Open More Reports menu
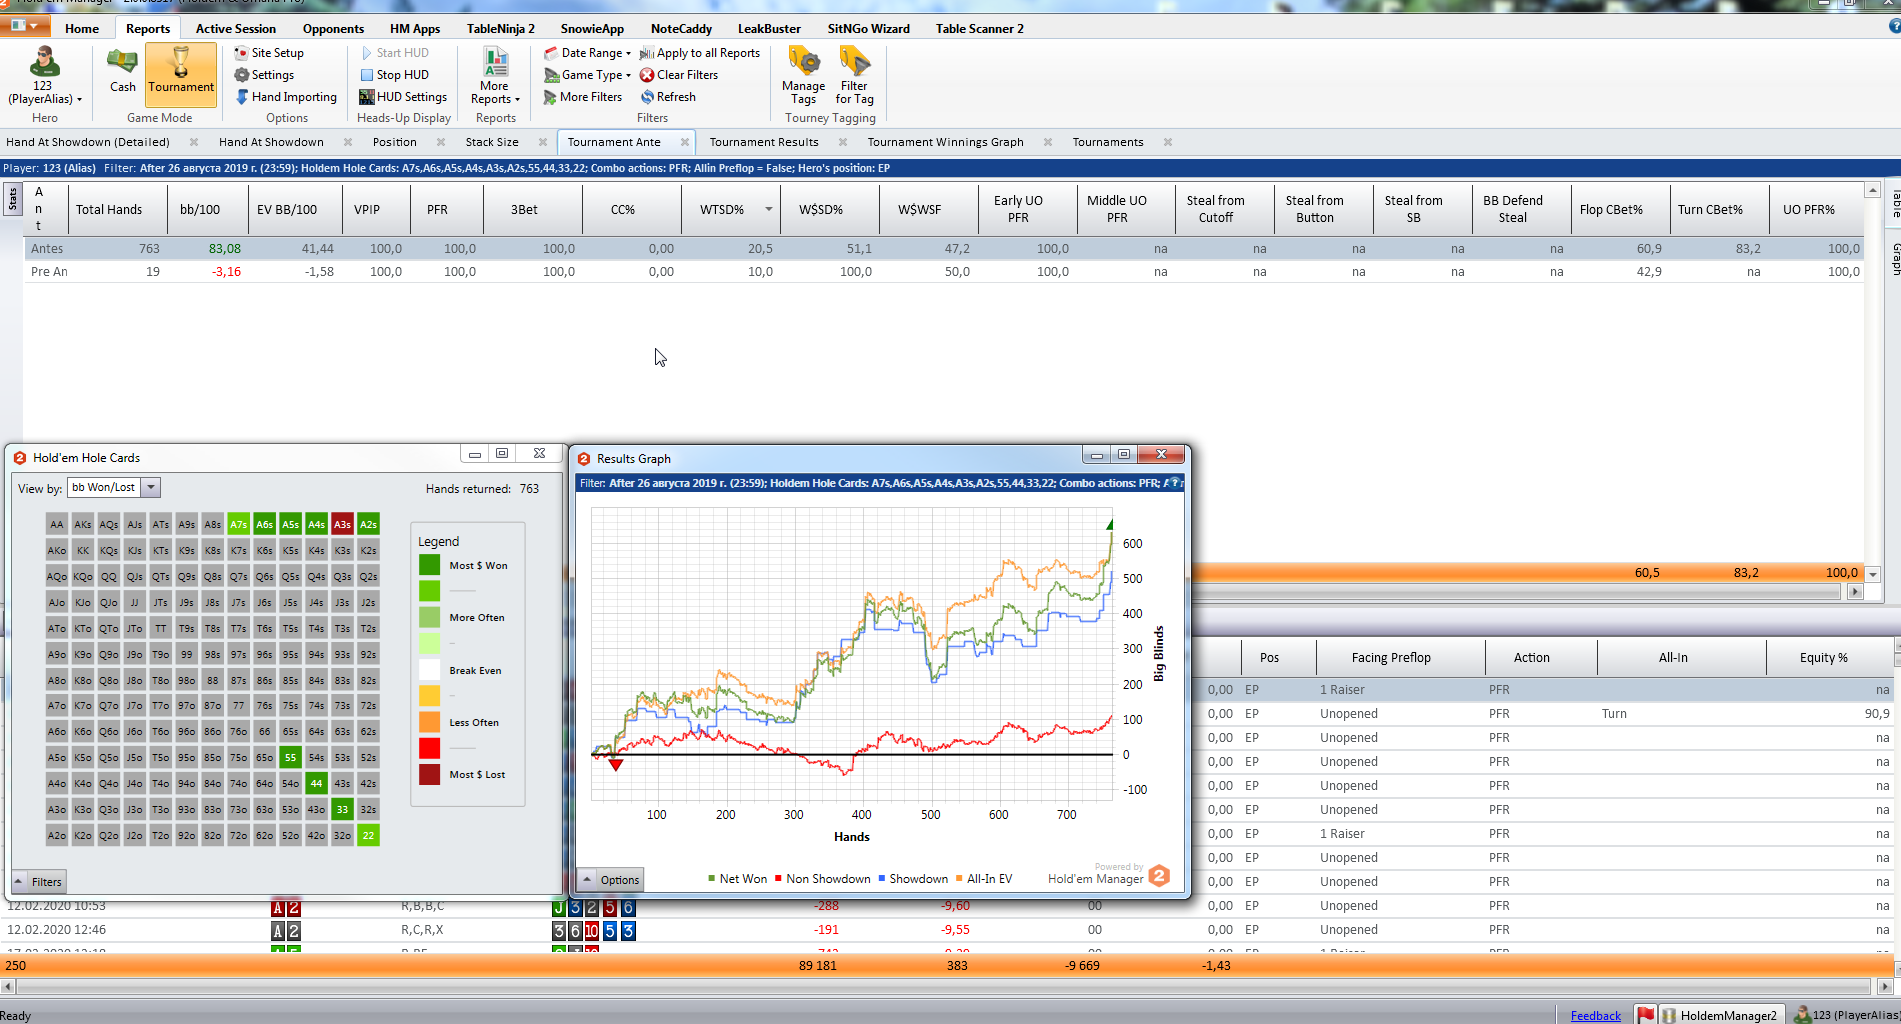Screen dimensions: 1901x1024 click(x=495, y=76)
